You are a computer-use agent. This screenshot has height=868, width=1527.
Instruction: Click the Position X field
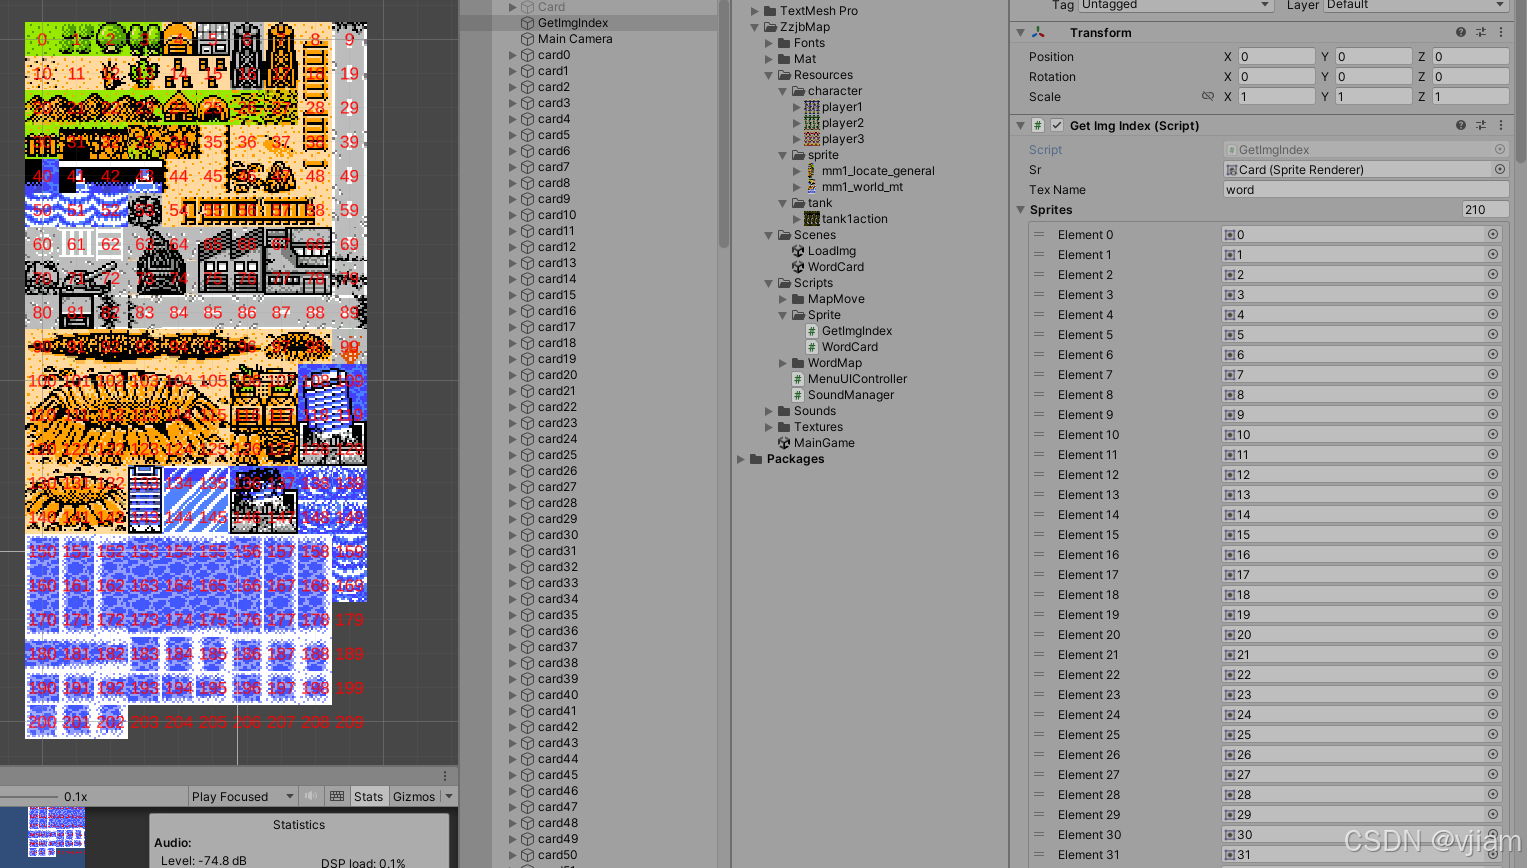tap(1276, 57)
